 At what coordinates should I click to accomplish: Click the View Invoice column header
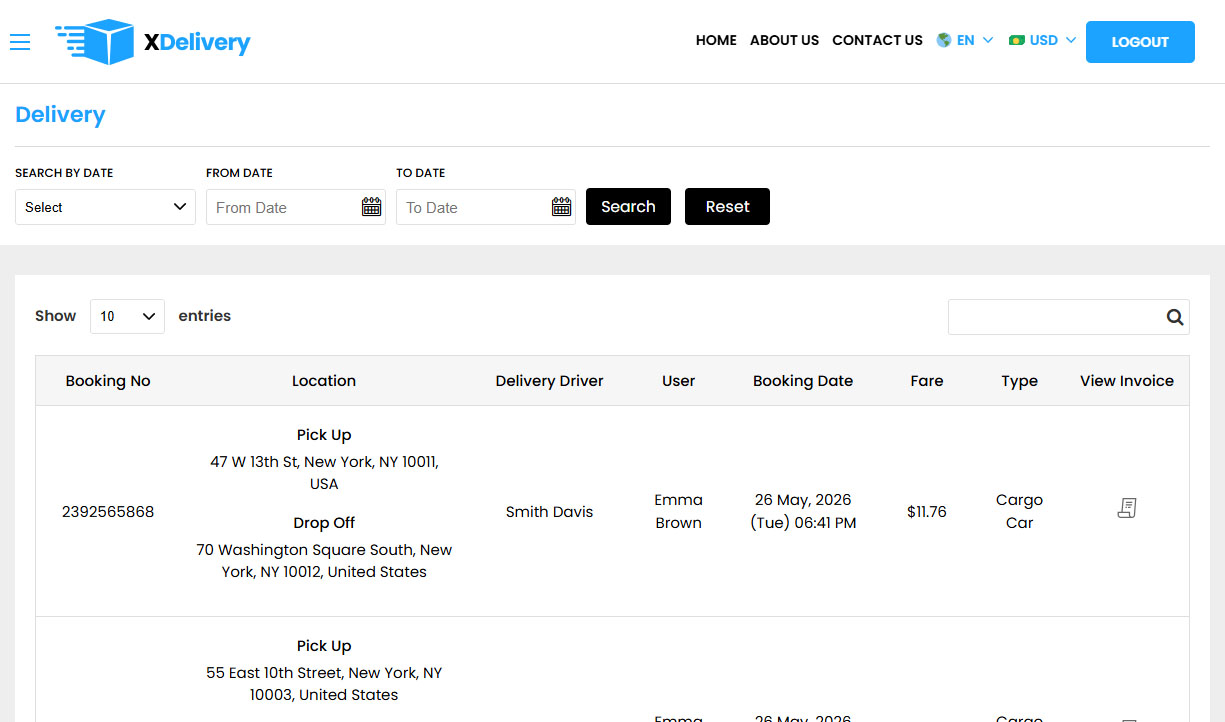pyautogui.click(x=1127, y=381)
